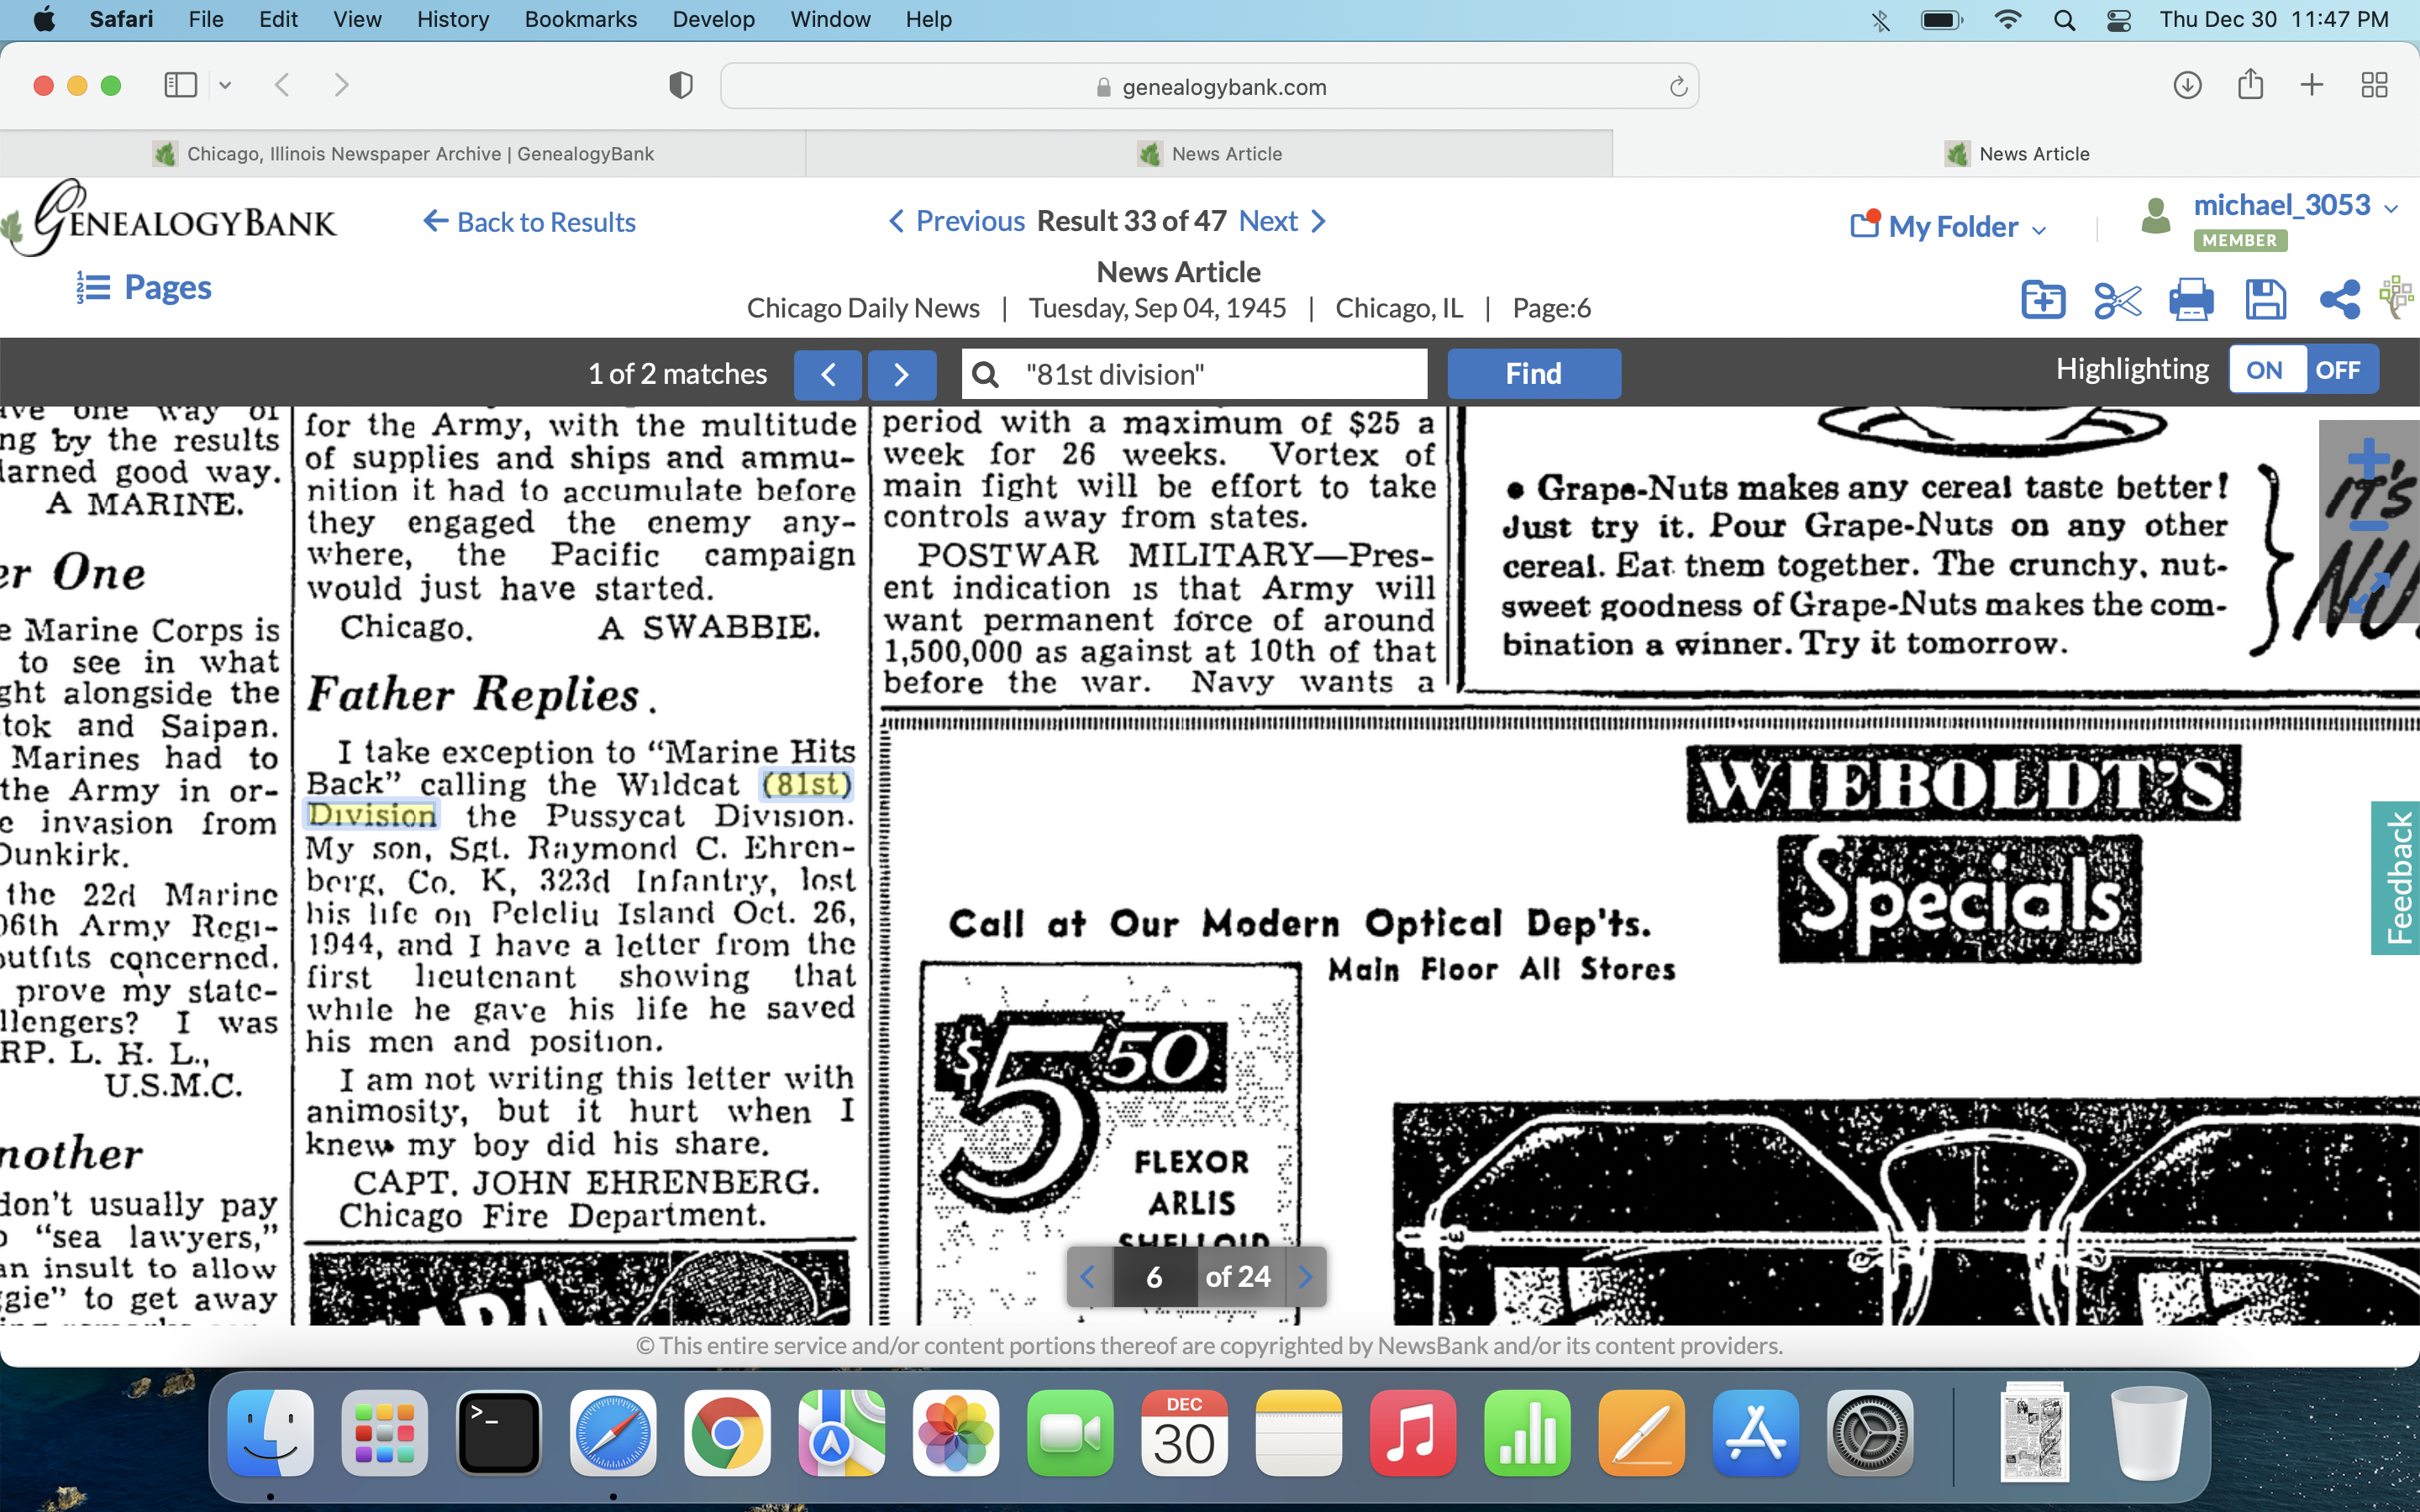Viewport: 2420px width, 1512px height.
Task: Turn highlighting ON
Action: click(x=2265, y=370)
